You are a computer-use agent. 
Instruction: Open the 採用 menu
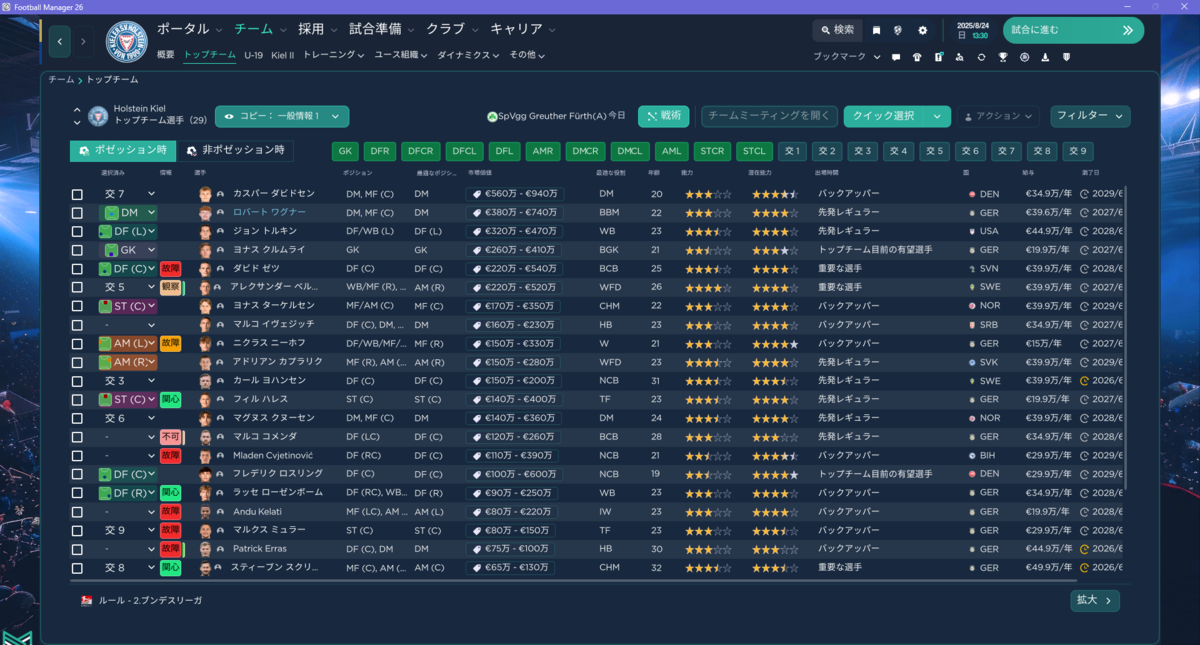coord(318,29)
